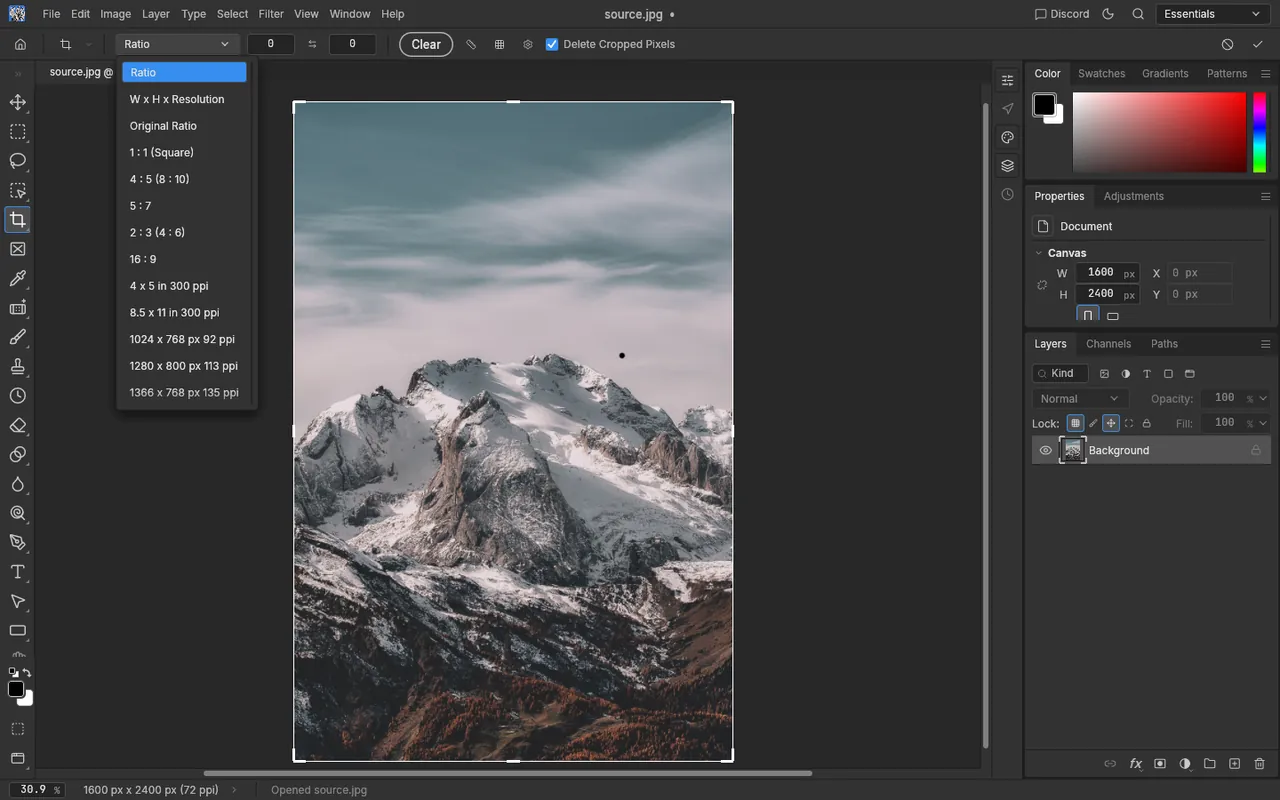Viewport: 1280px width, 800px height.
Task: Activate the Type tool
Action: coord(18,572)
